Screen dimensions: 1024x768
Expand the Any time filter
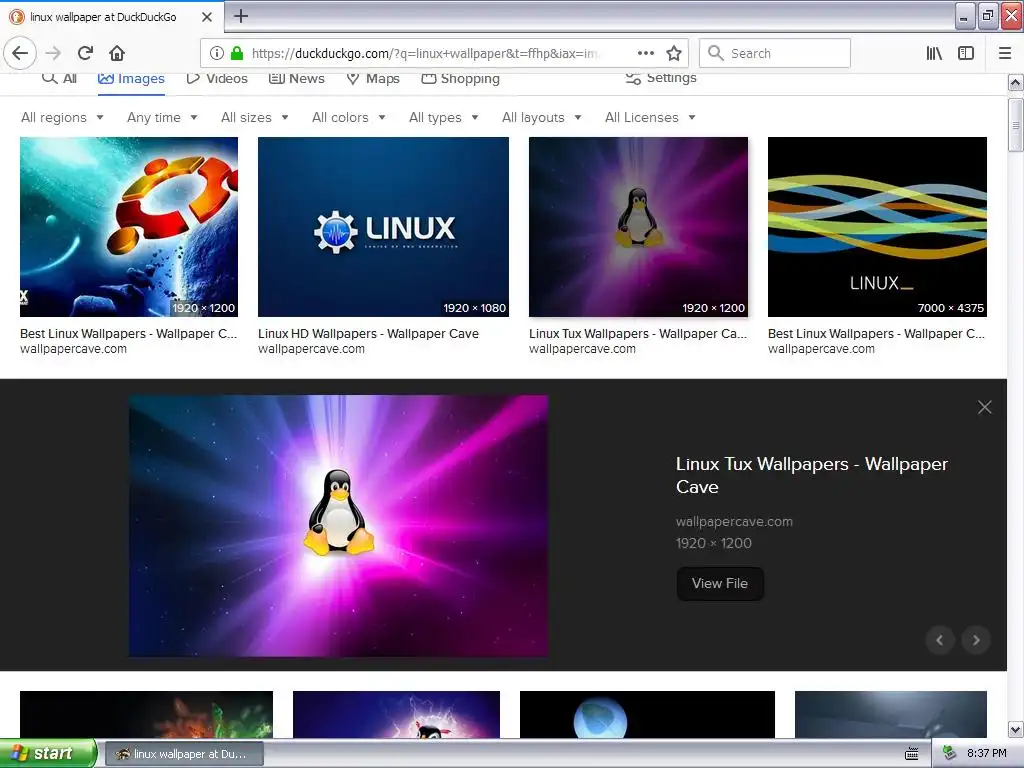[x=162, y=118]
